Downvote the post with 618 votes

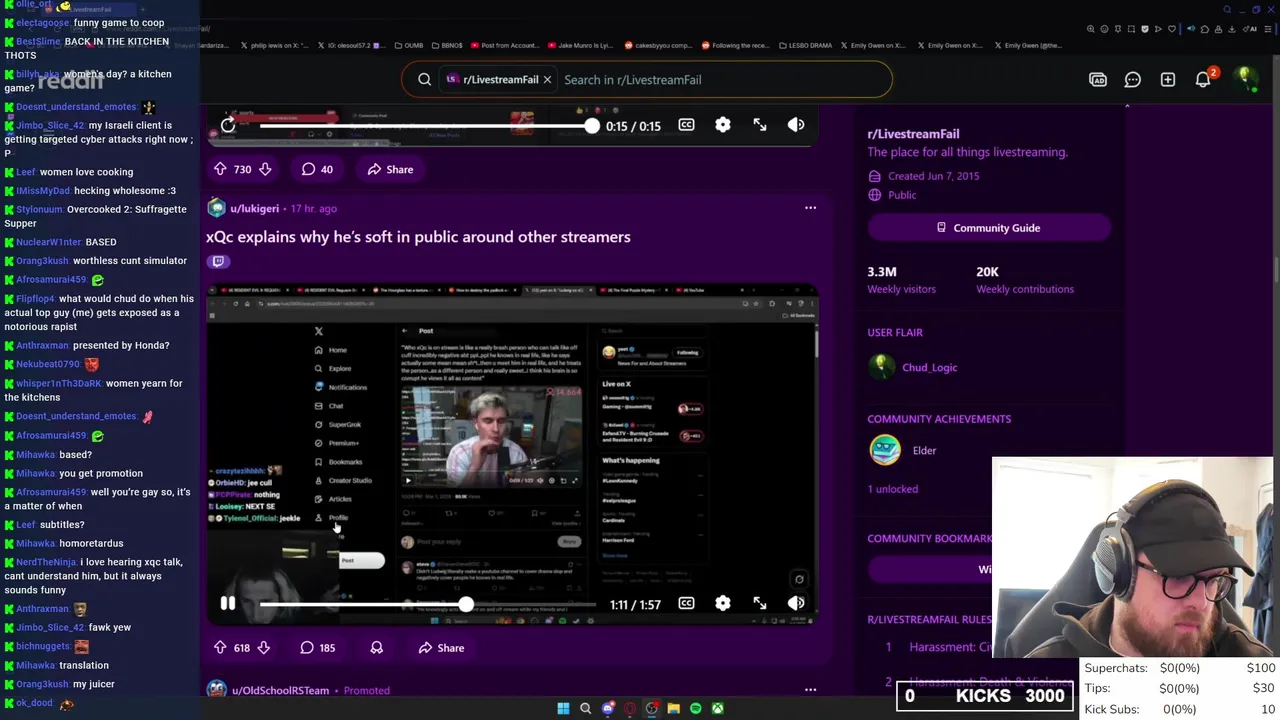[264, 647]
